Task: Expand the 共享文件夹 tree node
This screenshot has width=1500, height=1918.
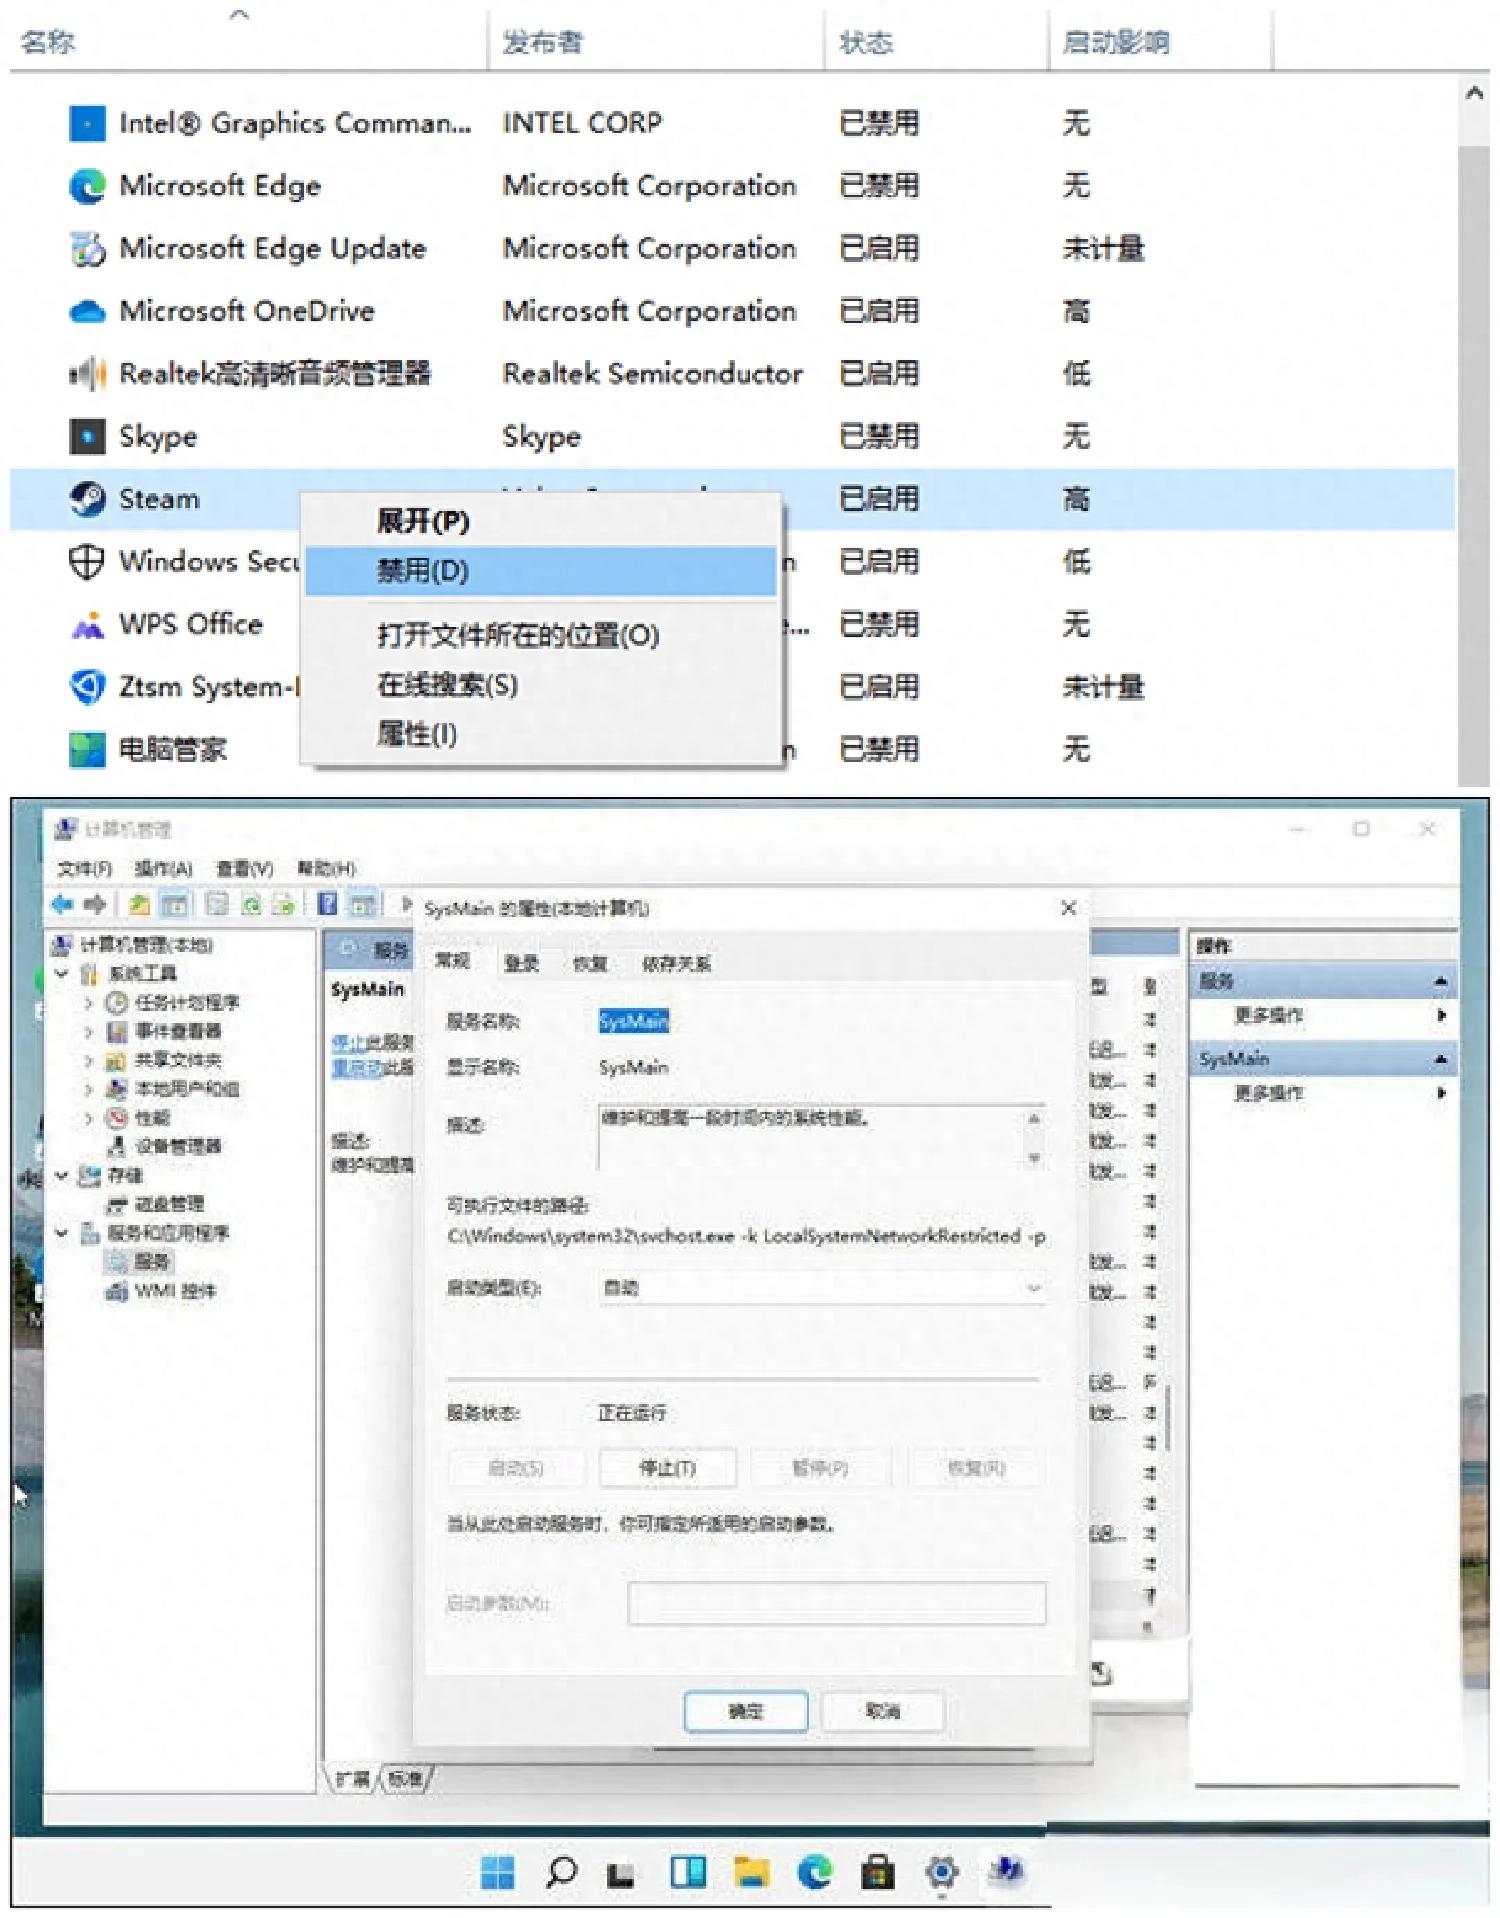Action: click(x=89, y=1060)
